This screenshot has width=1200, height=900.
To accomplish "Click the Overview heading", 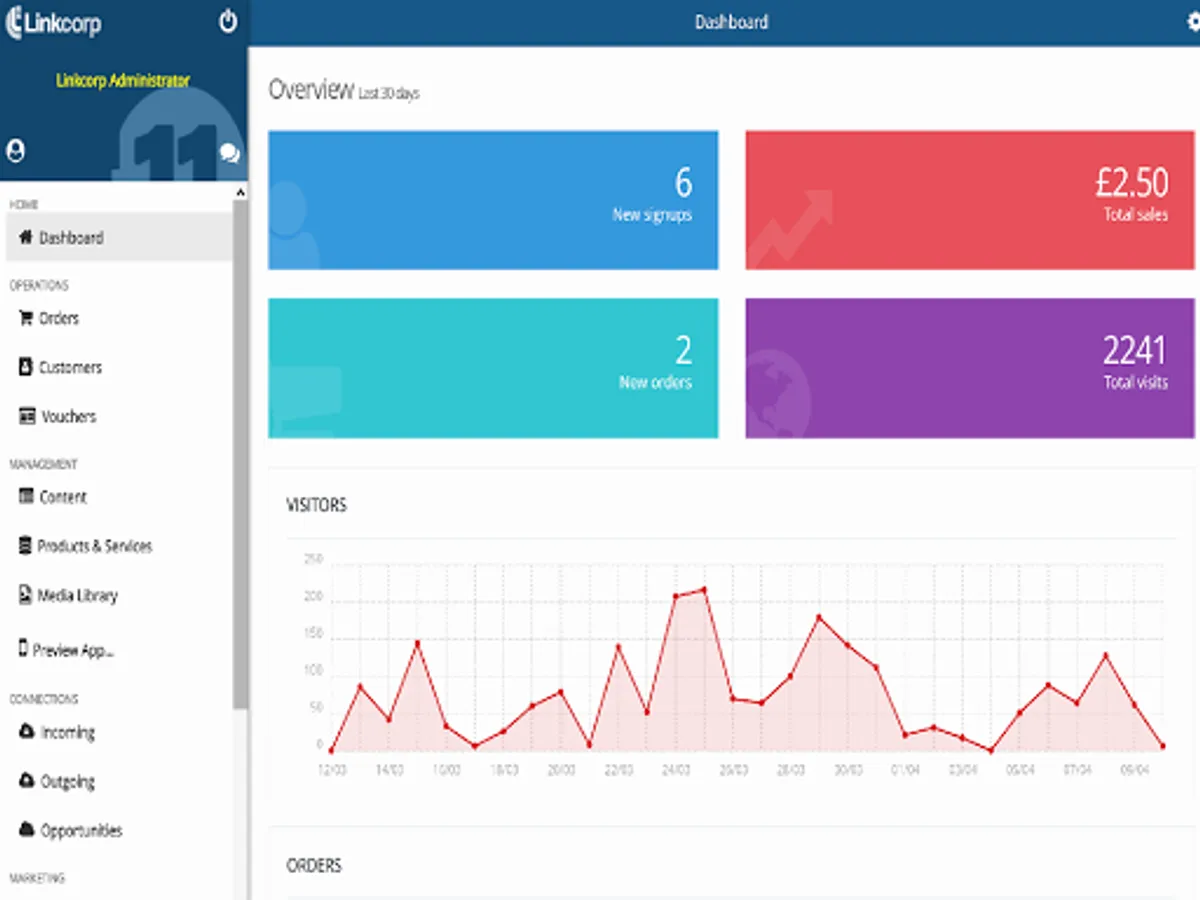I will click(311, 89).
